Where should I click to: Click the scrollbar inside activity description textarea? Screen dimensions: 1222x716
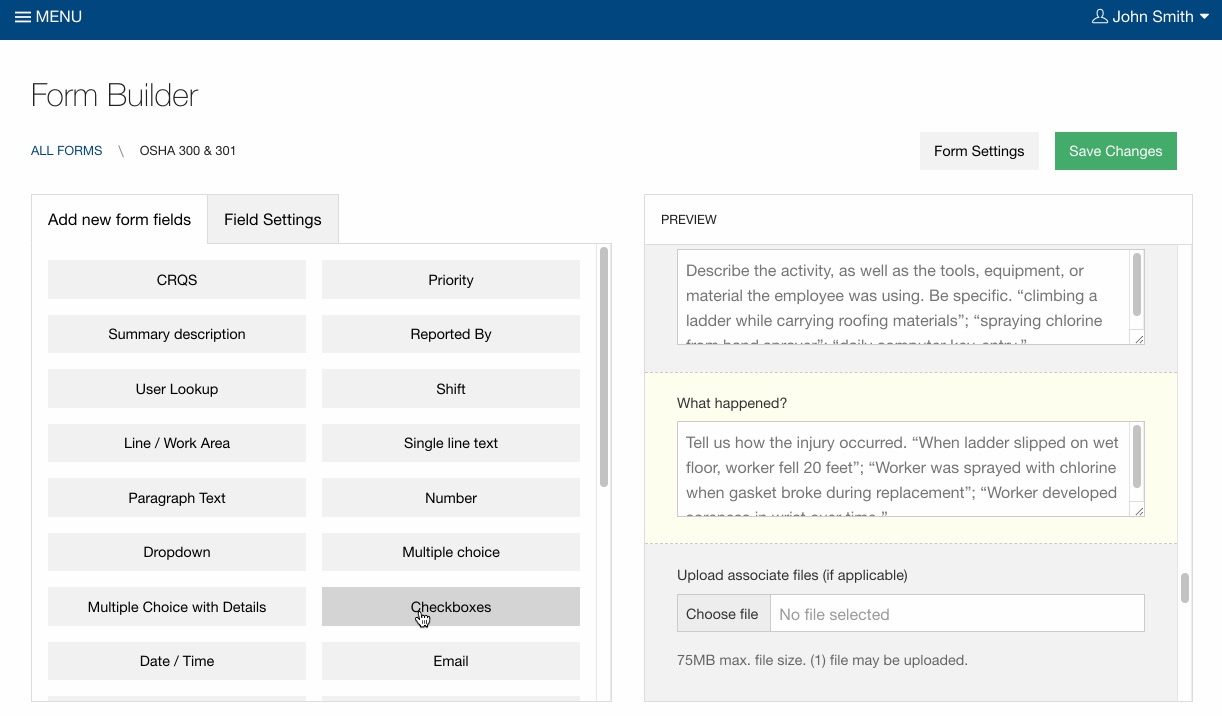click(x=1137, y=286)
